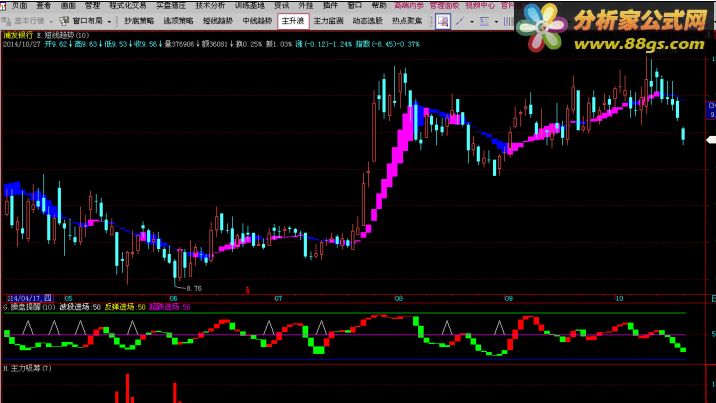This screenshot has width=716, height=403.
Task: Click the 主力吸筹 sub-chart title
Action: click(x=27, y=368)
